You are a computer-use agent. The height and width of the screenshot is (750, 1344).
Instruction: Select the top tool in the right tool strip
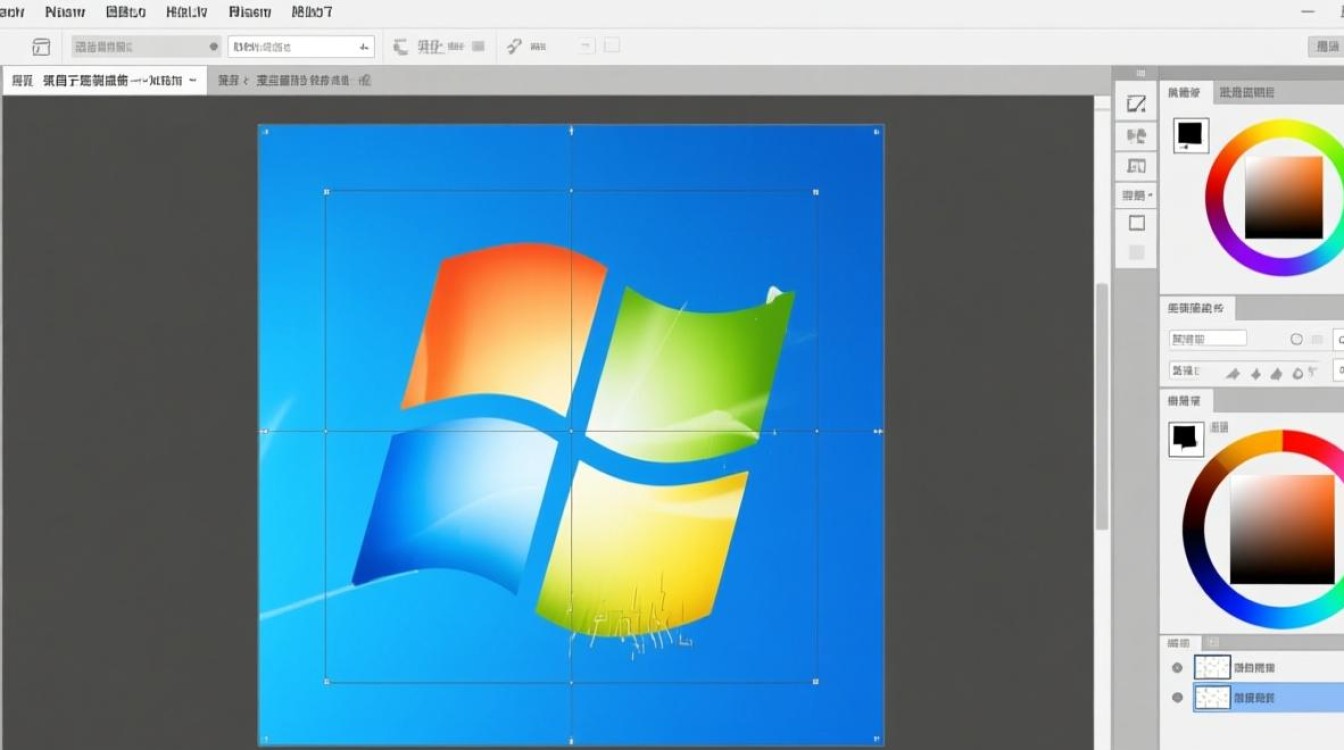tap(1136, 104)
